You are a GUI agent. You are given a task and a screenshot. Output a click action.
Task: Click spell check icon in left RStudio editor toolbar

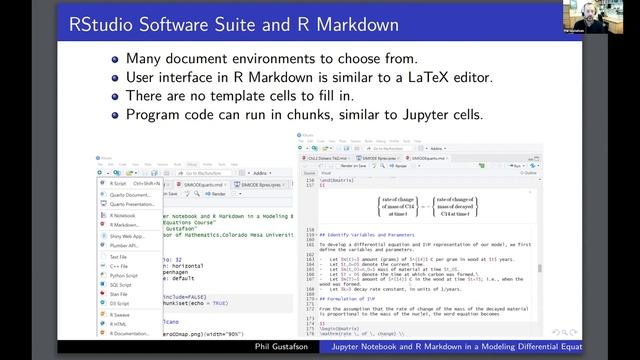[187, 194]
